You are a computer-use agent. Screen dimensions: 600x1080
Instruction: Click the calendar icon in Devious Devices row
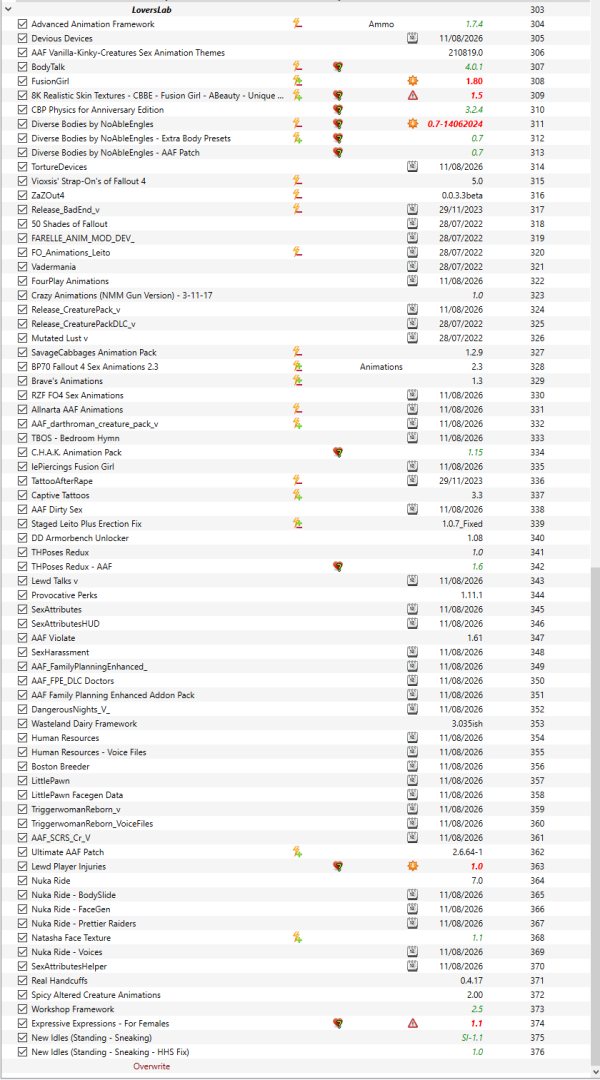tap(412, 39)
